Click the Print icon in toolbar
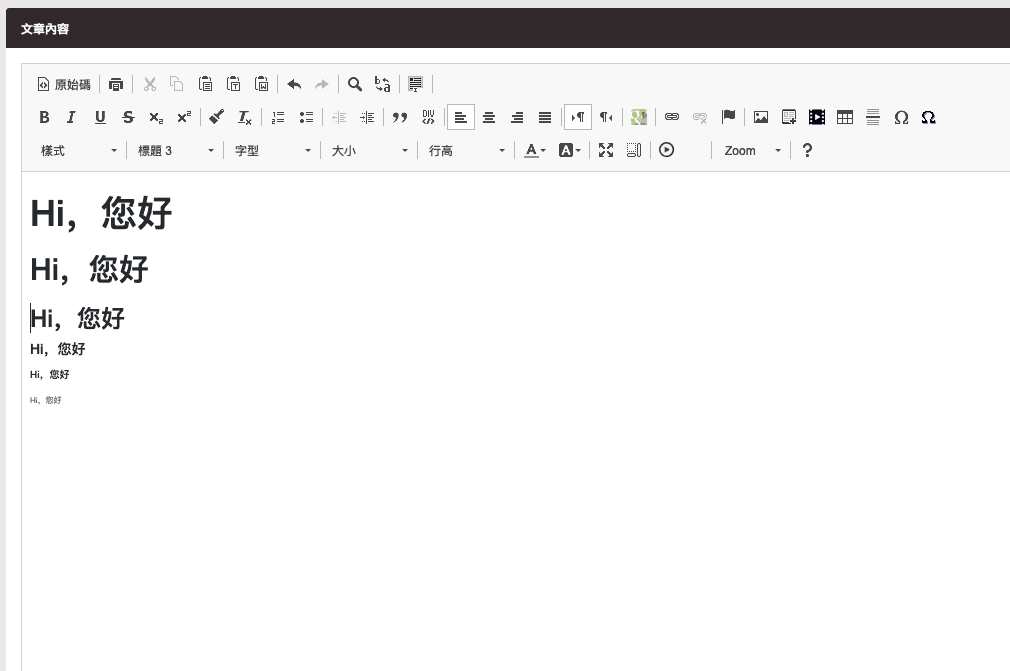 (x=116, y=84)
